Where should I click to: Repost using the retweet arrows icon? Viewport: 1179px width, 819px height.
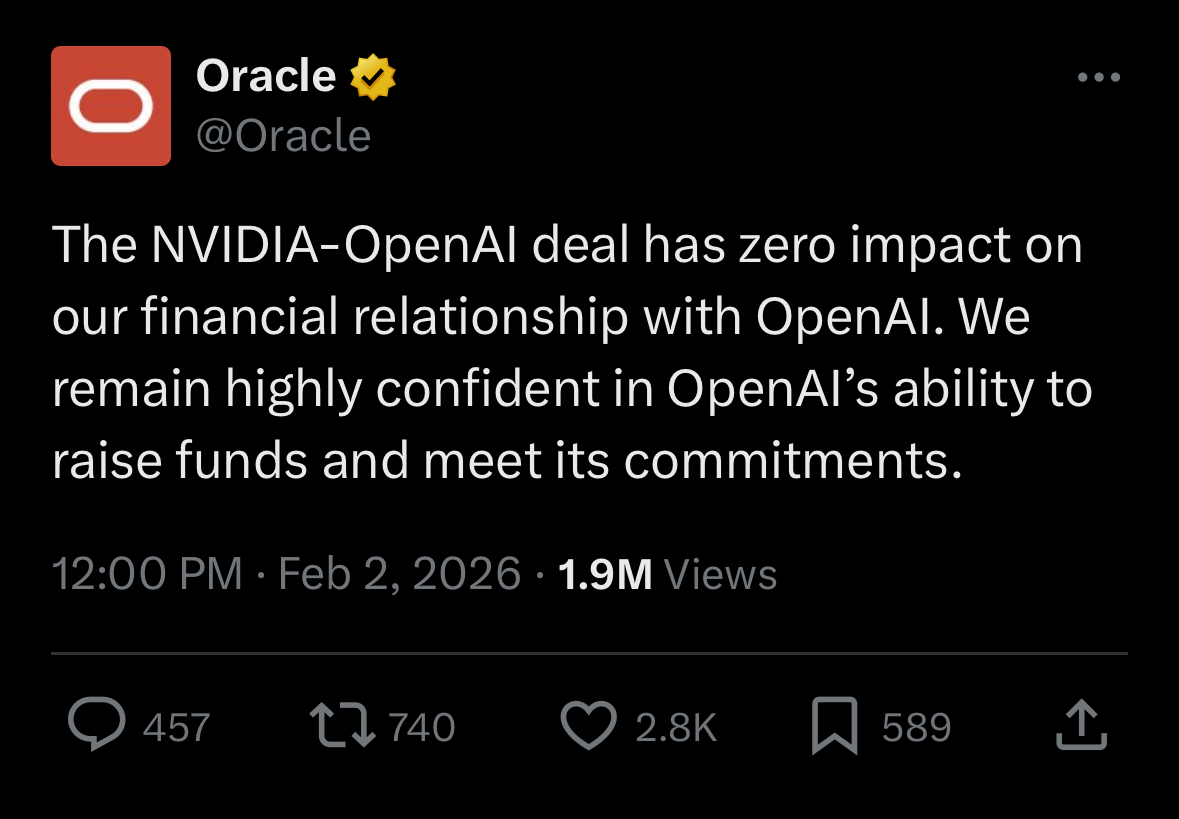click(342, 726)
